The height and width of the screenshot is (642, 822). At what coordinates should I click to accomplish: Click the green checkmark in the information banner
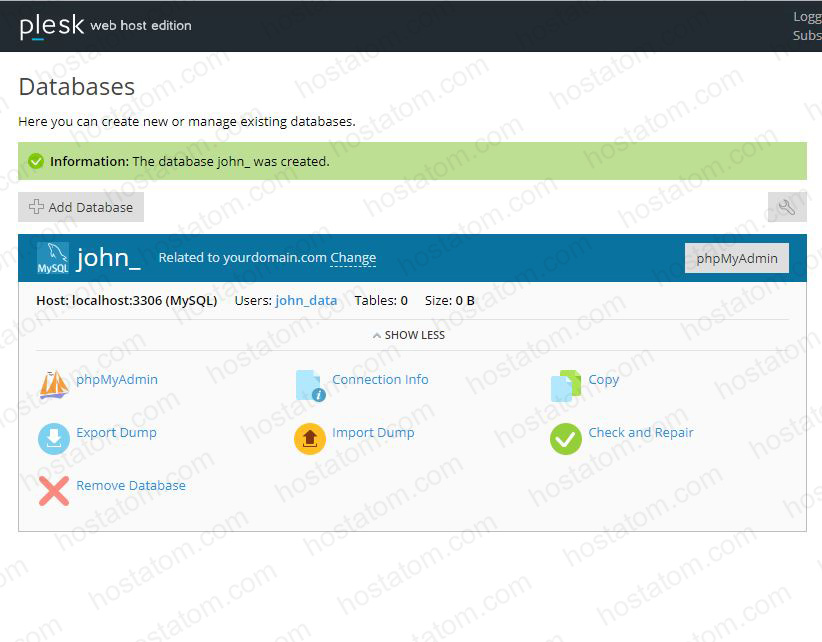point(36,161)
